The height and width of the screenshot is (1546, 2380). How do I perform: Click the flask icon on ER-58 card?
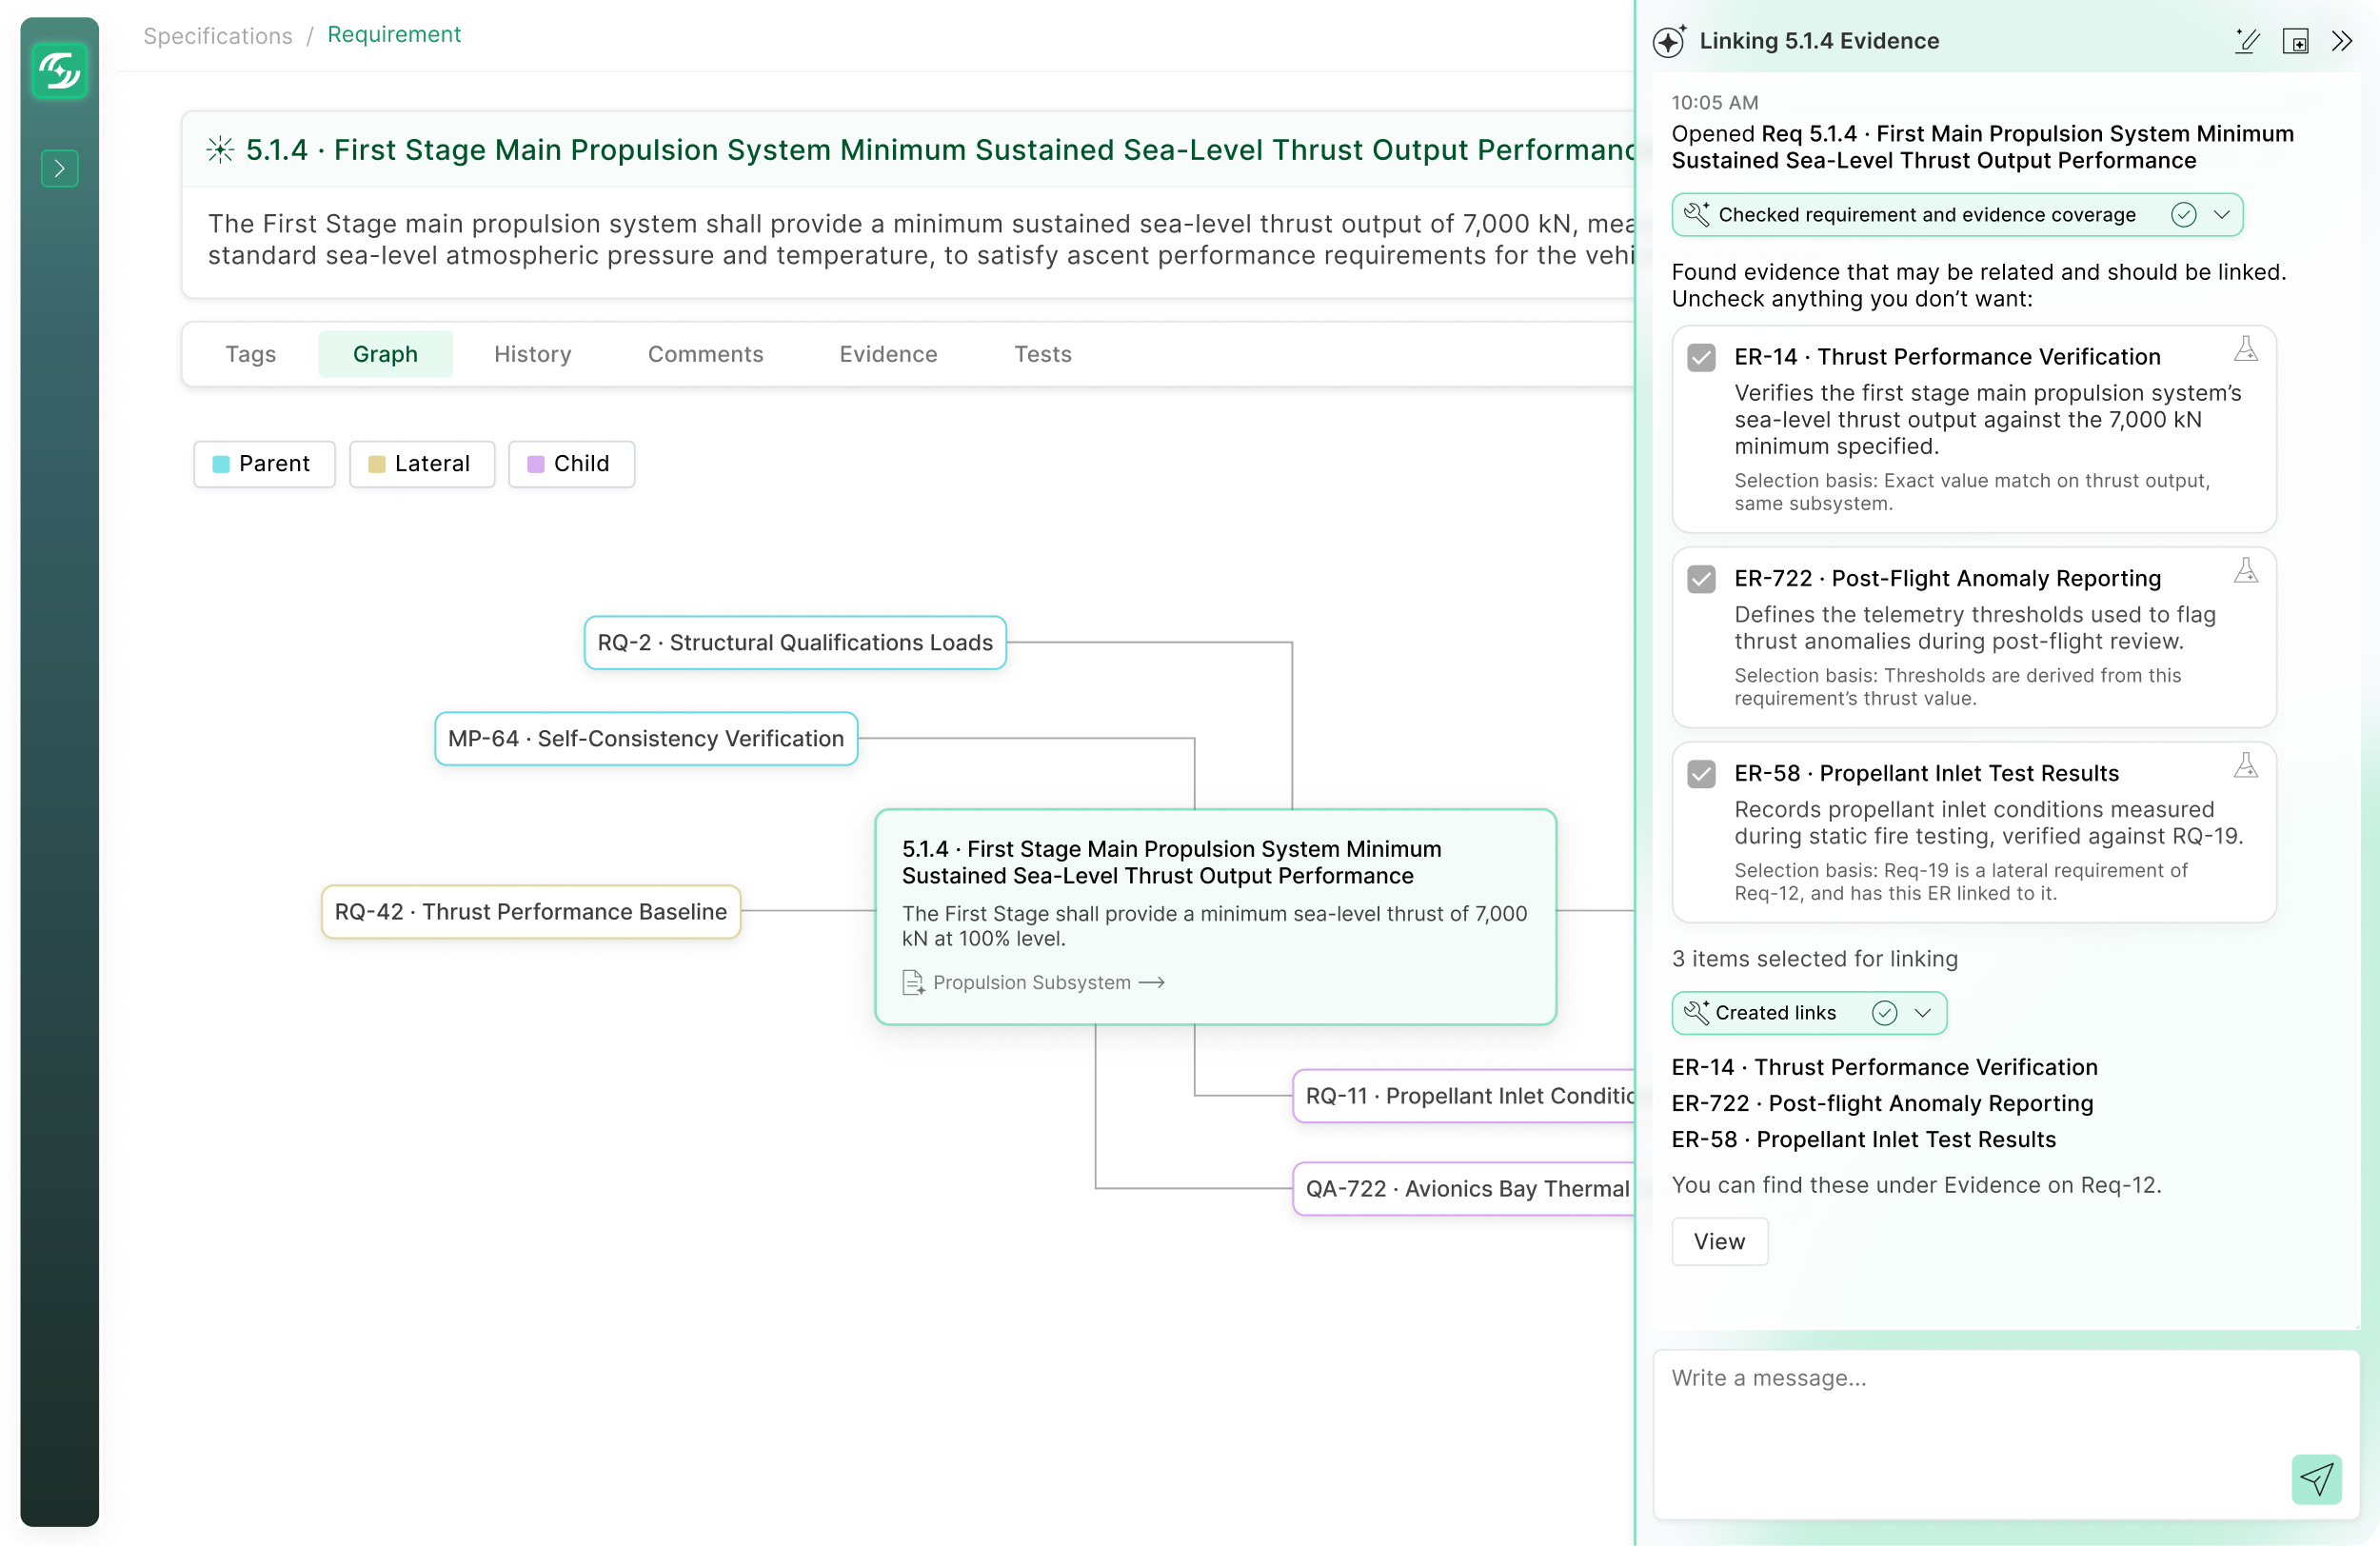tap(2246, 766)
